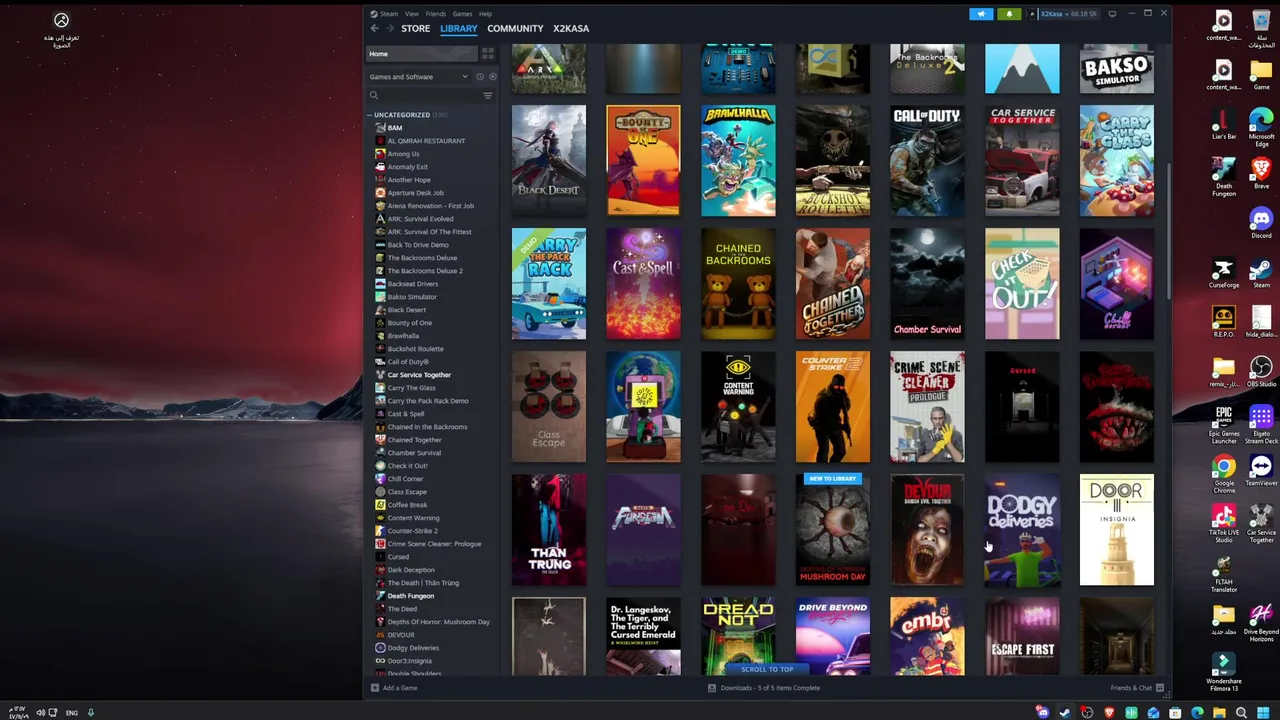
Task: Toggle the ready-to-play filter icon
Action: pyautogui.click(x=492, y=77)
